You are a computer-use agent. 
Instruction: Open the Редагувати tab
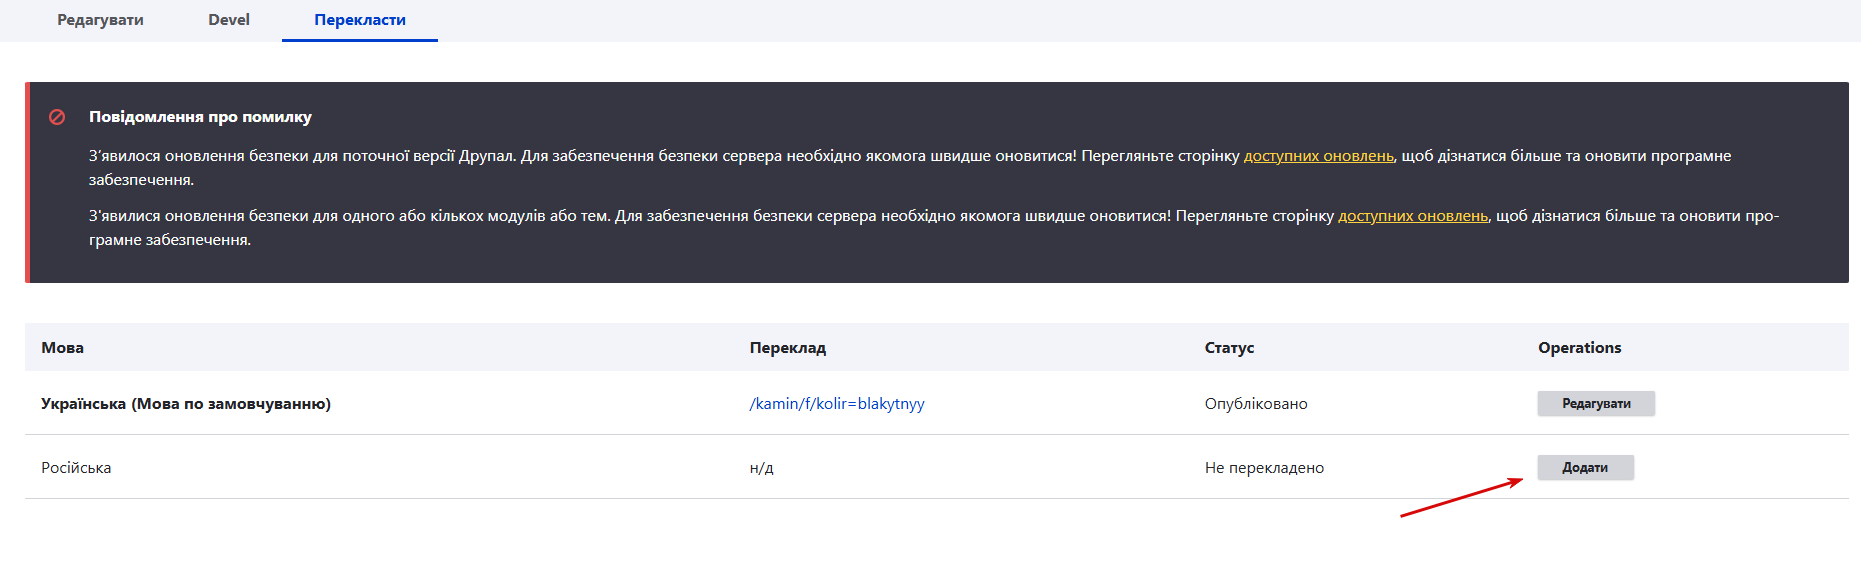coord(100,20)
